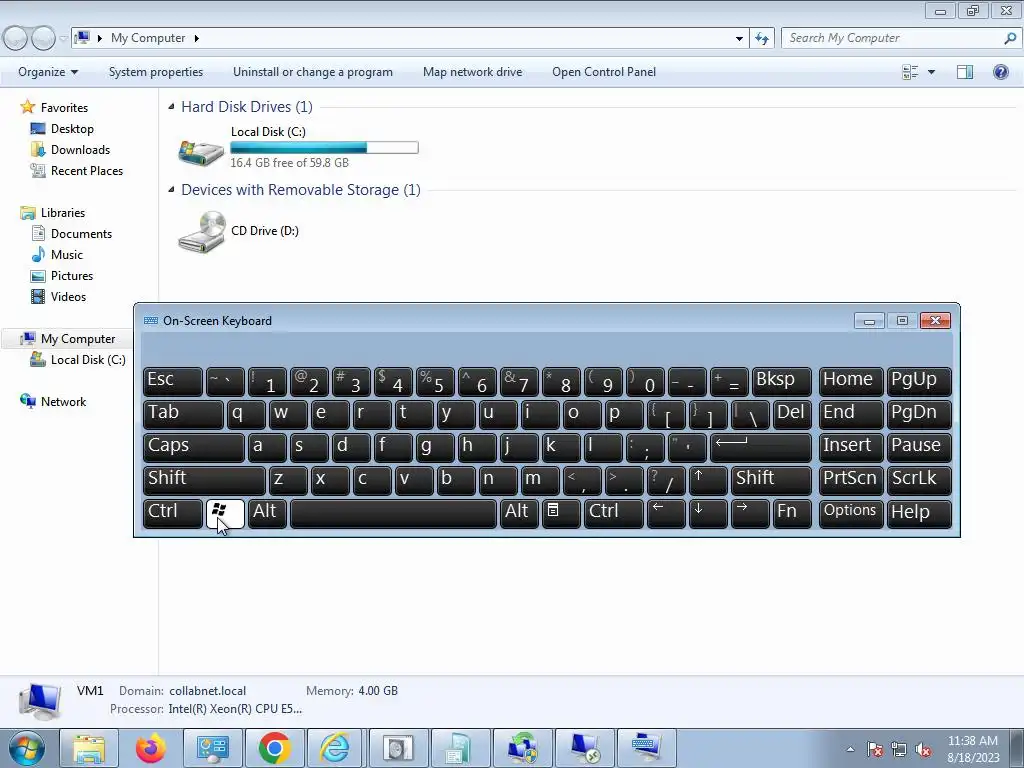Toggle the right Shift key
Viewport: 1024px width, 768px height.
pos(771,481)
